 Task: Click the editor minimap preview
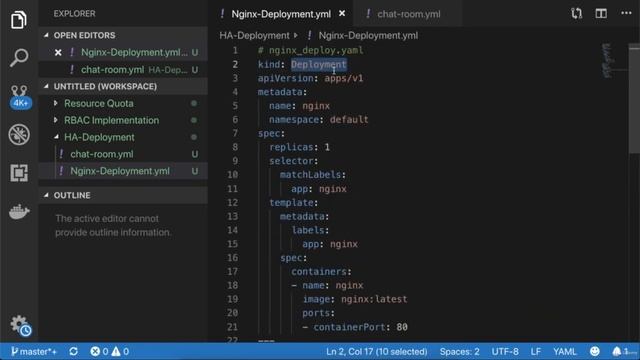point(606,60)
